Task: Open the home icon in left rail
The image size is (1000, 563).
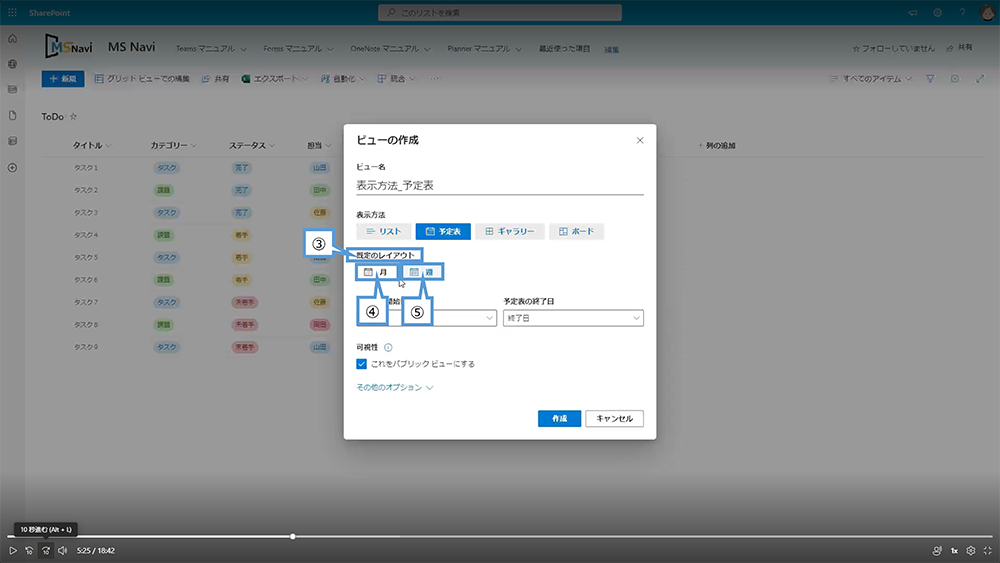Action: click(x=12, y=38)
